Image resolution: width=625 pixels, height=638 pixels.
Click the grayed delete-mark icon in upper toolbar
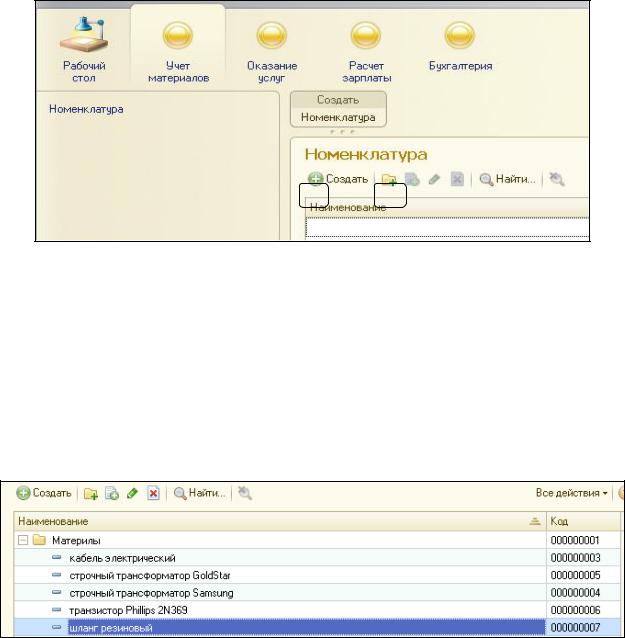[x=457, y=179]
